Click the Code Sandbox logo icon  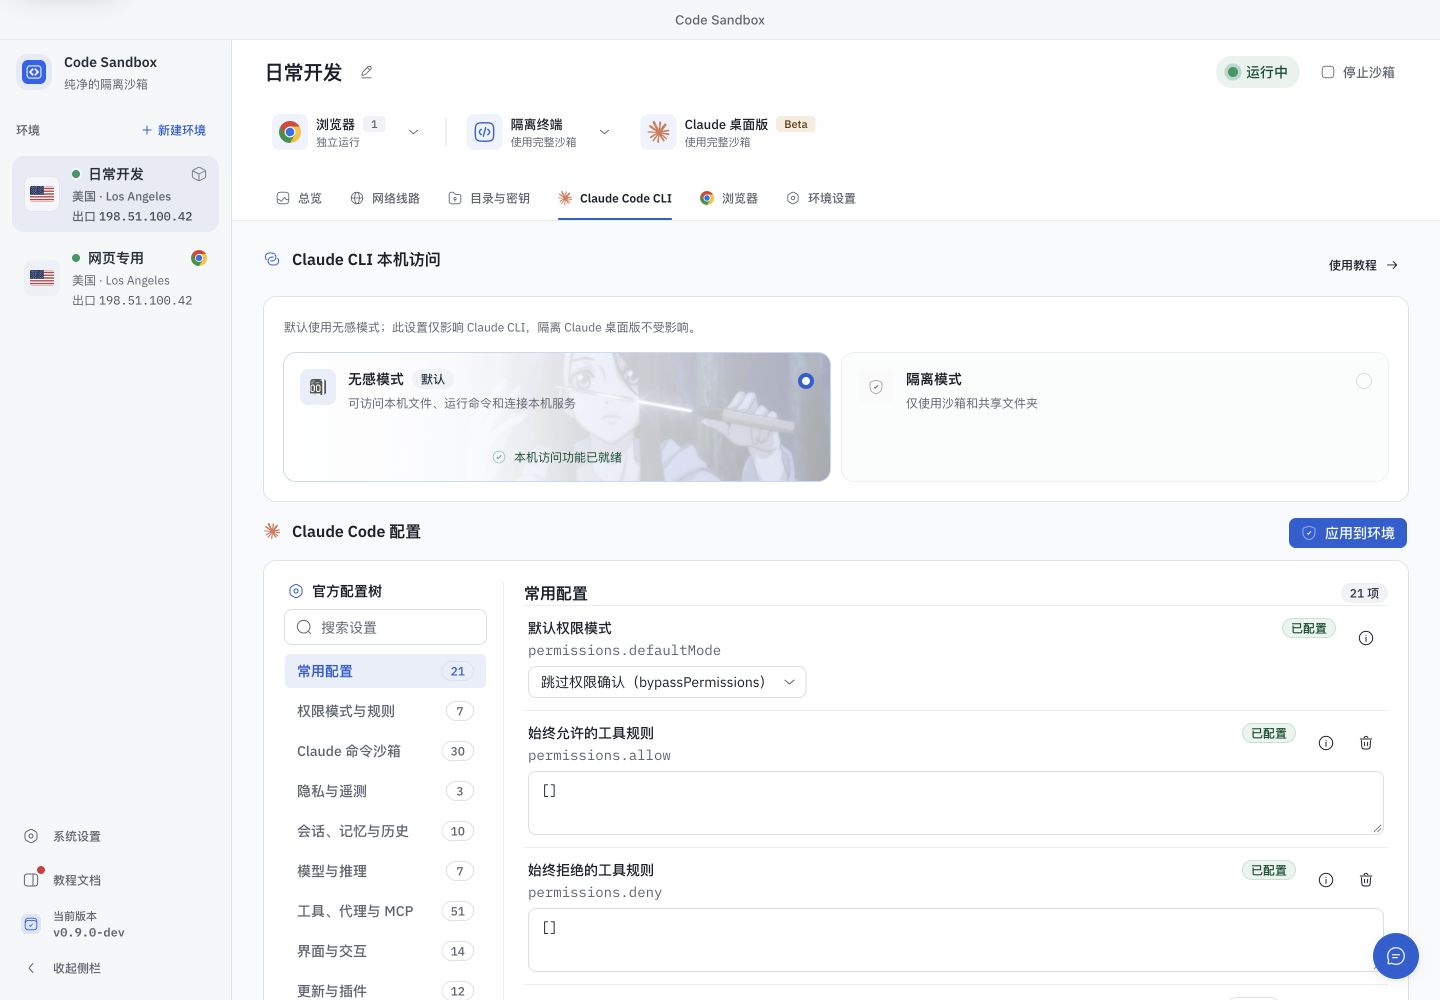click(x=34, y=72)
